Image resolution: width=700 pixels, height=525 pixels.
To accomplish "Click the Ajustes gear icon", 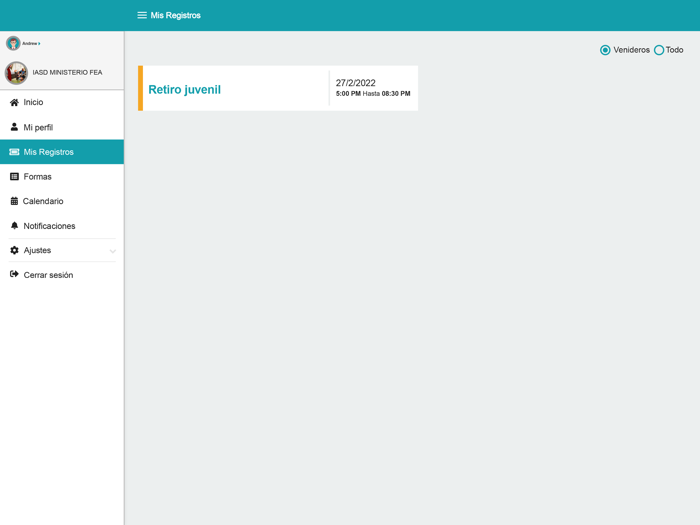I will click(14, 250).
